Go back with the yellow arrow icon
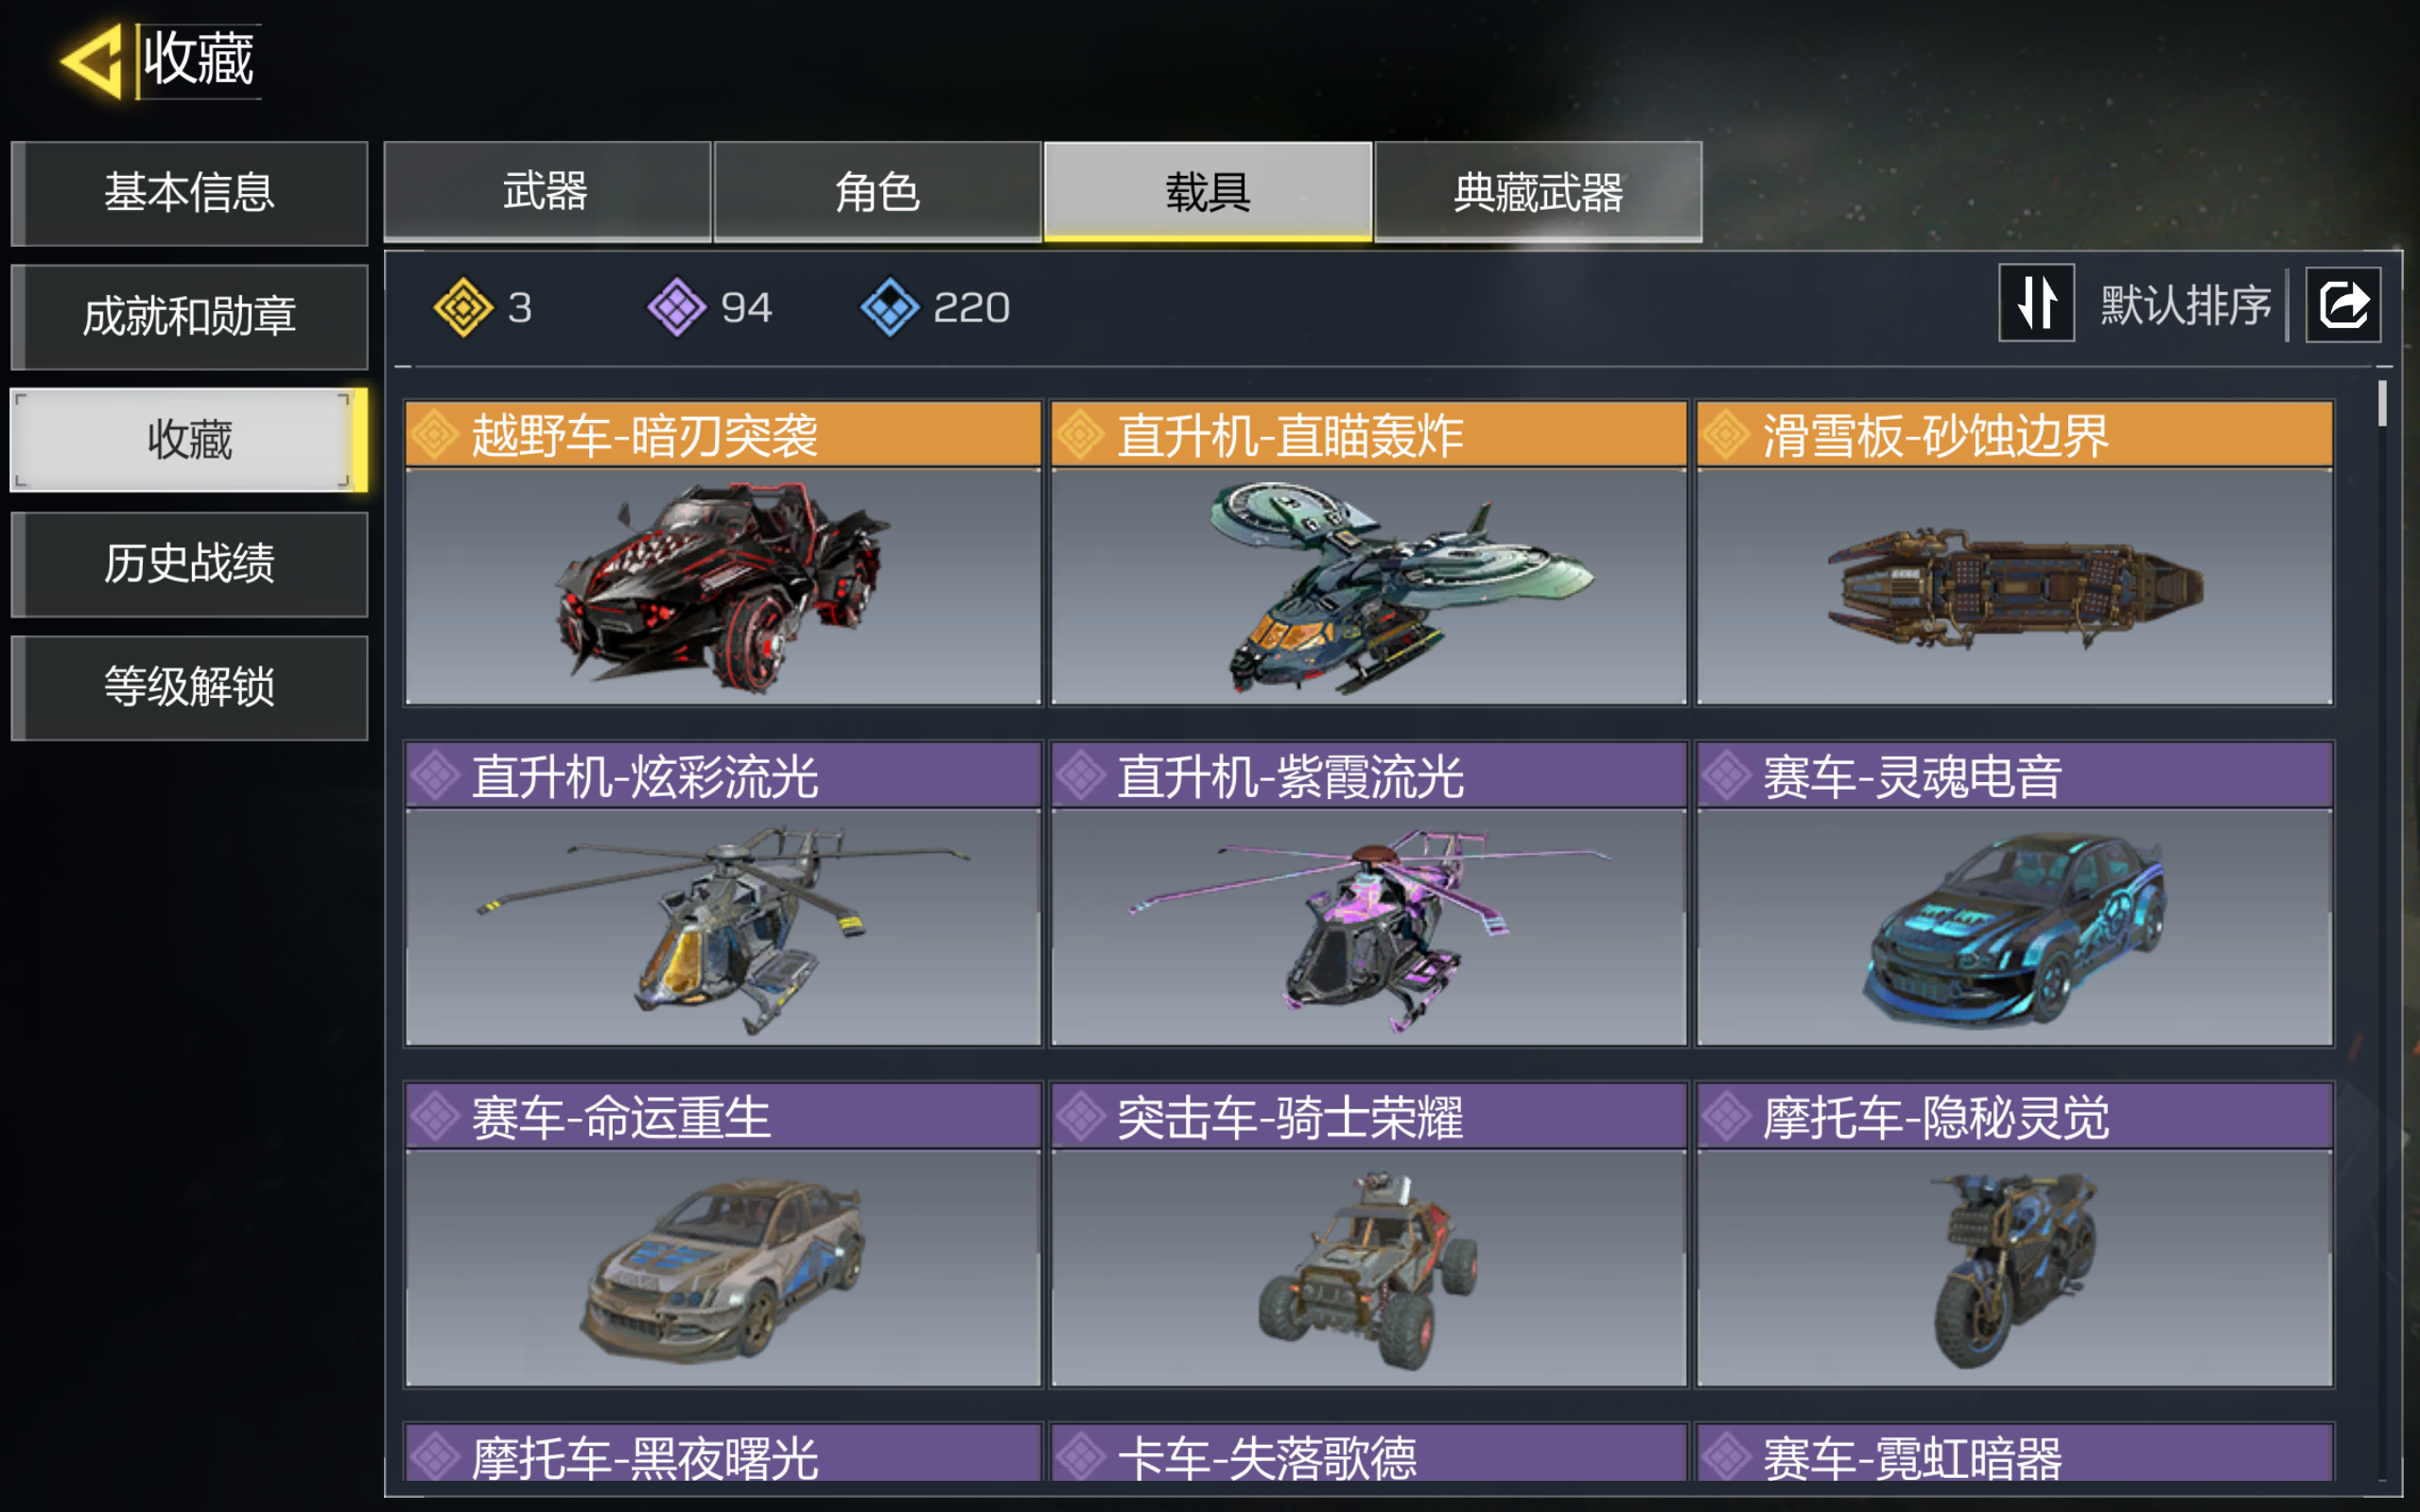This screenshot has height=1512, width=2420. (92, 62)
